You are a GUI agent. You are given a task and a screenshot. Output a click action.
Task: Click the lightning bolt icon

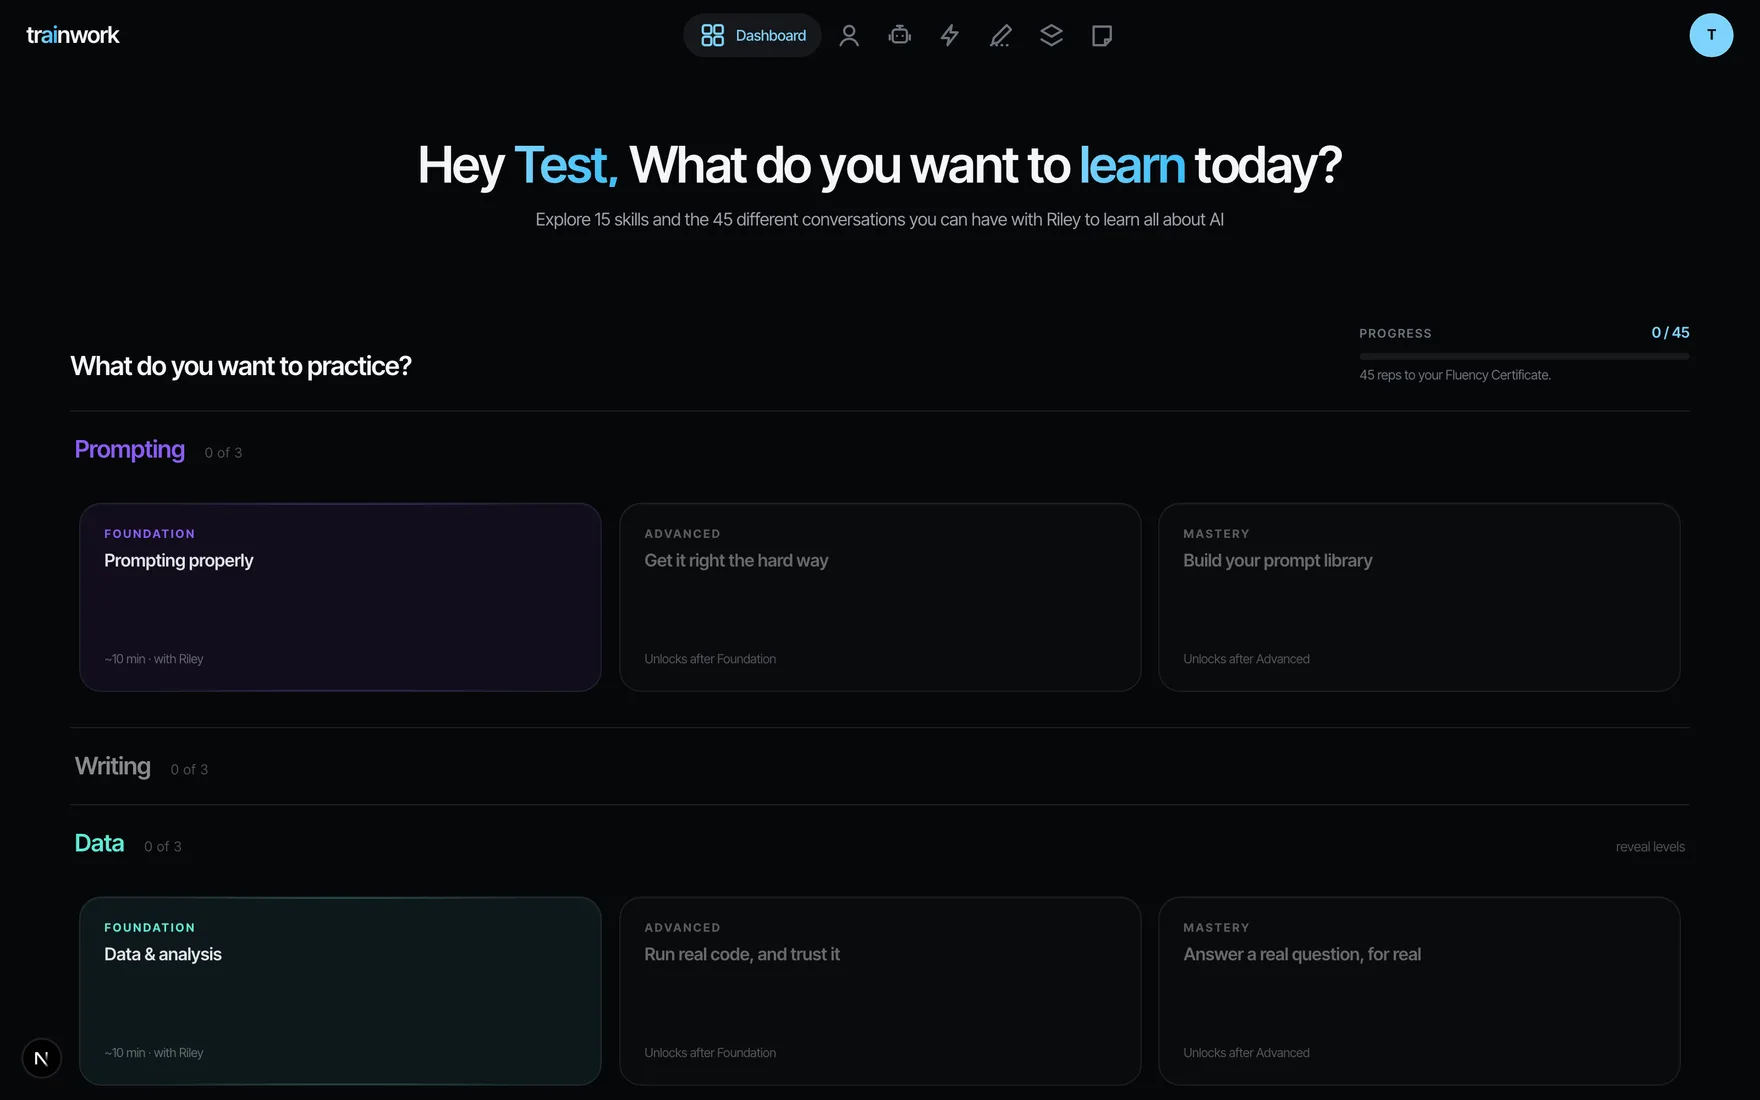(x=950, y=35)
